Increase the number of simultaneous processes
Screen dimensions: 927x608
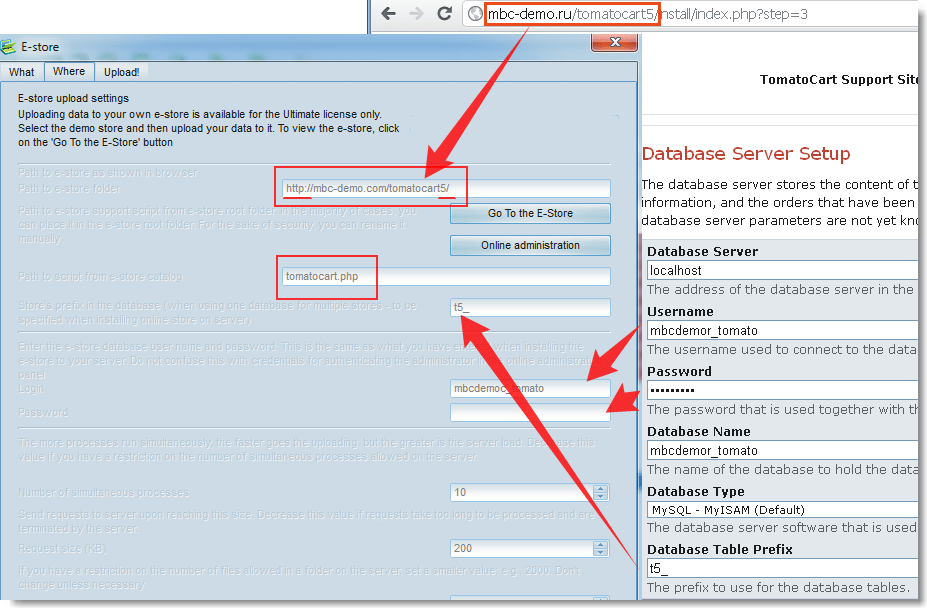[x=600, y=488]
